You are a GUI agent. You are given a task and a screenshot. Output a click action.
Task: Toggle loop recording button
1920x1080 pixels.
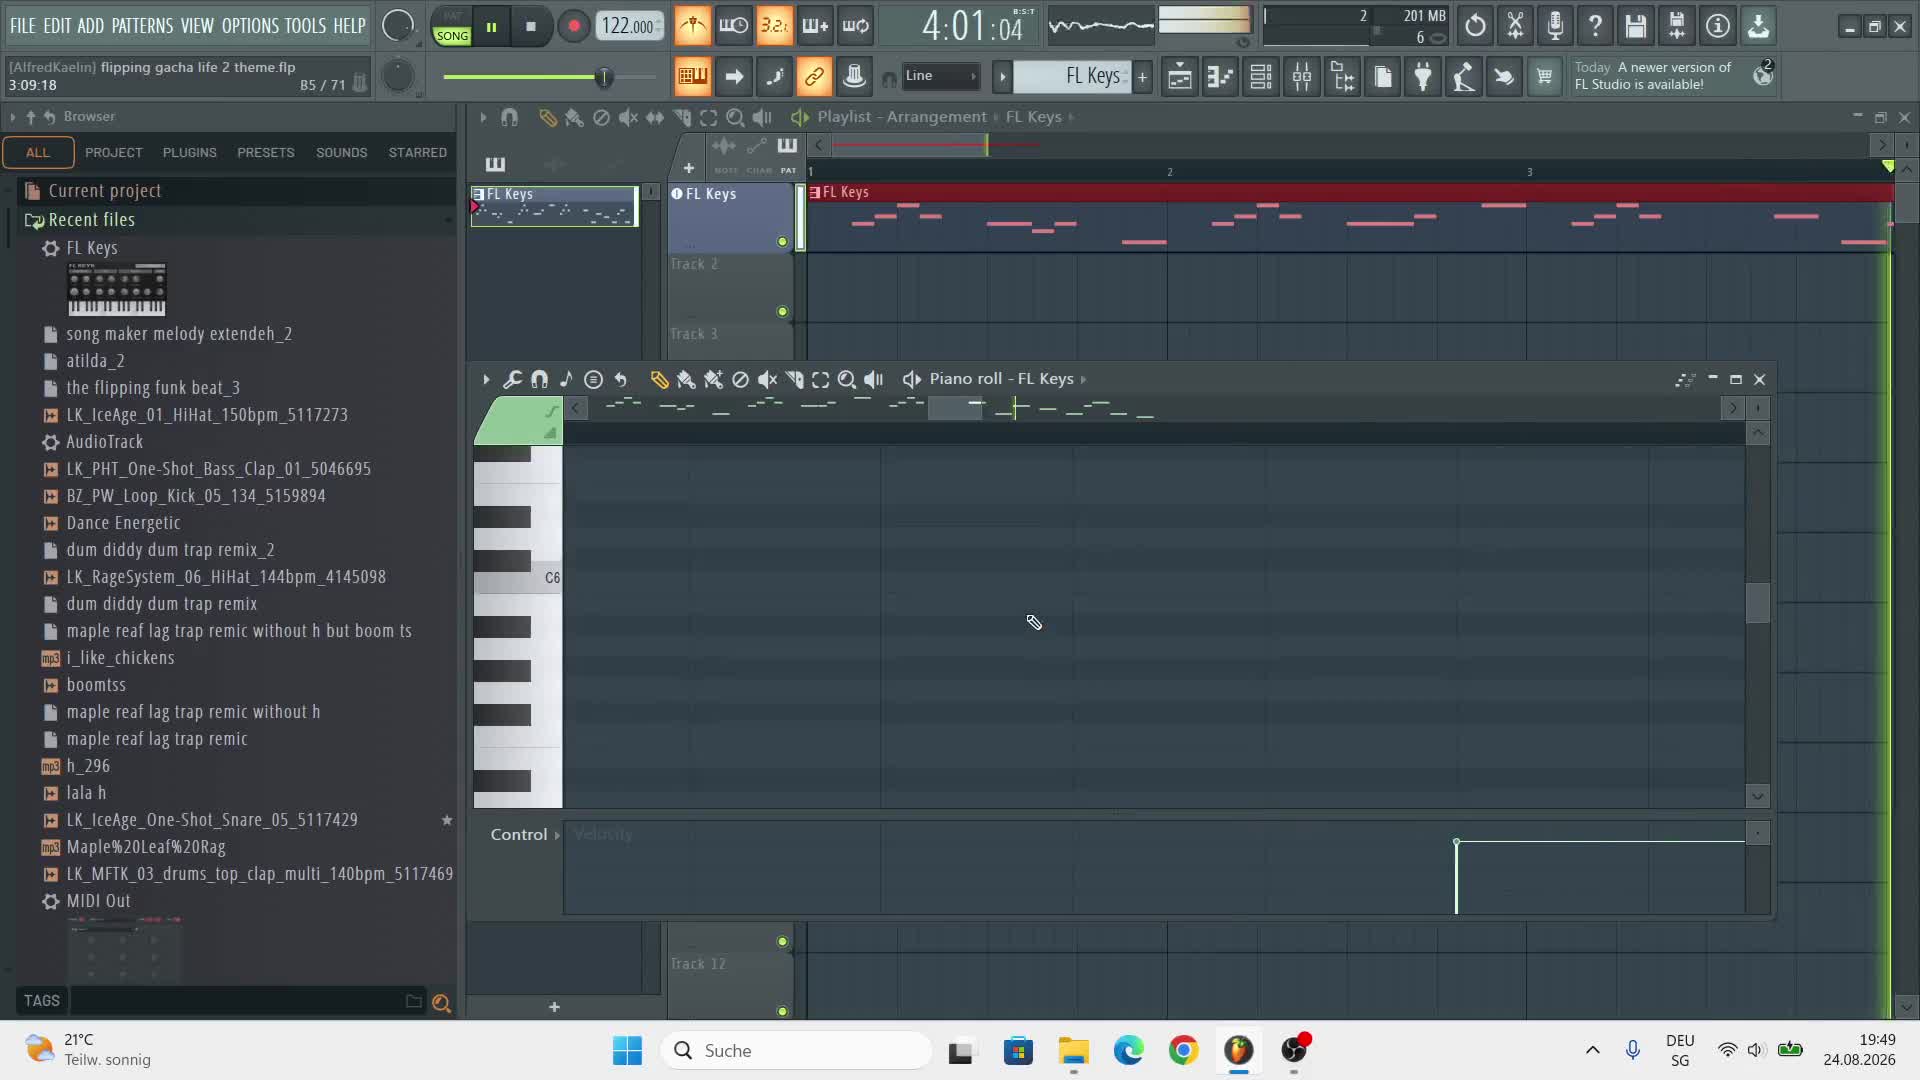pos(856,26)
